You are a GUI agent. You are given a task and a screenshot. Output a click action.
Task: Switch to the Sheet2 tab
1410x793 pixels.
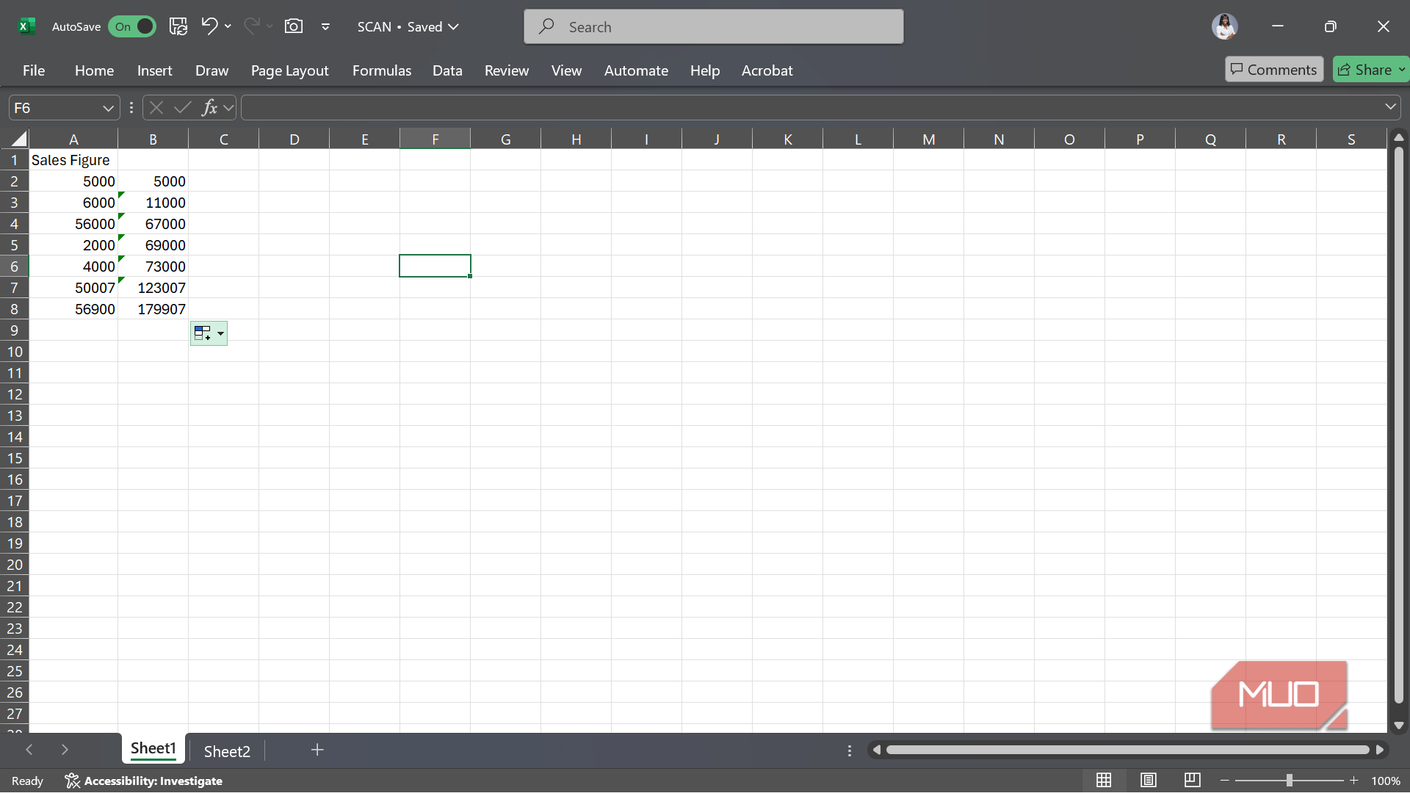pyautogui.click(x=227, y=751)
